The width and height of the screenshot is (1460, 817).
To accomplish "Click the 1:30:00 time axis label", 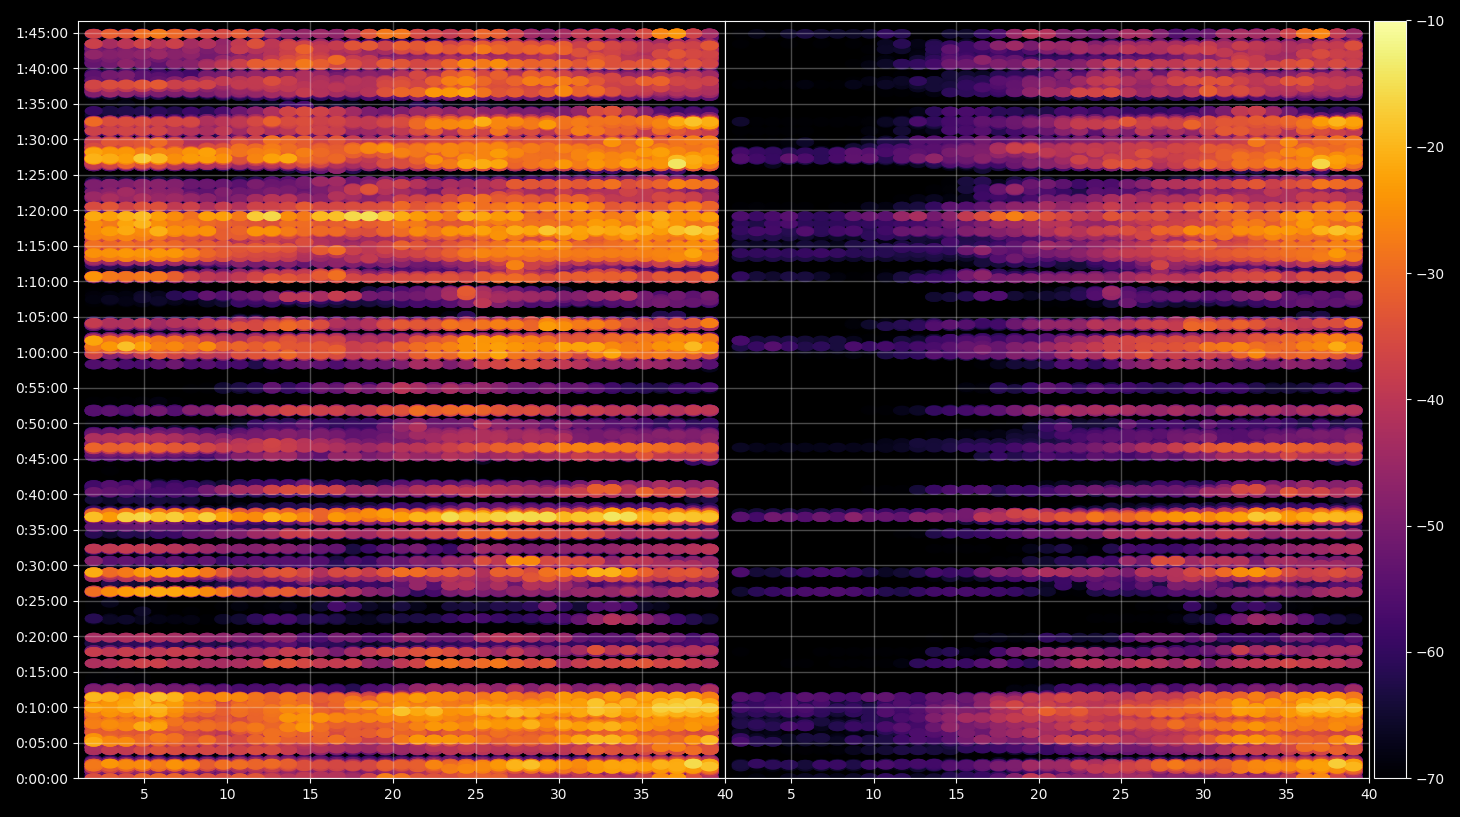I will tap(42, 140).
